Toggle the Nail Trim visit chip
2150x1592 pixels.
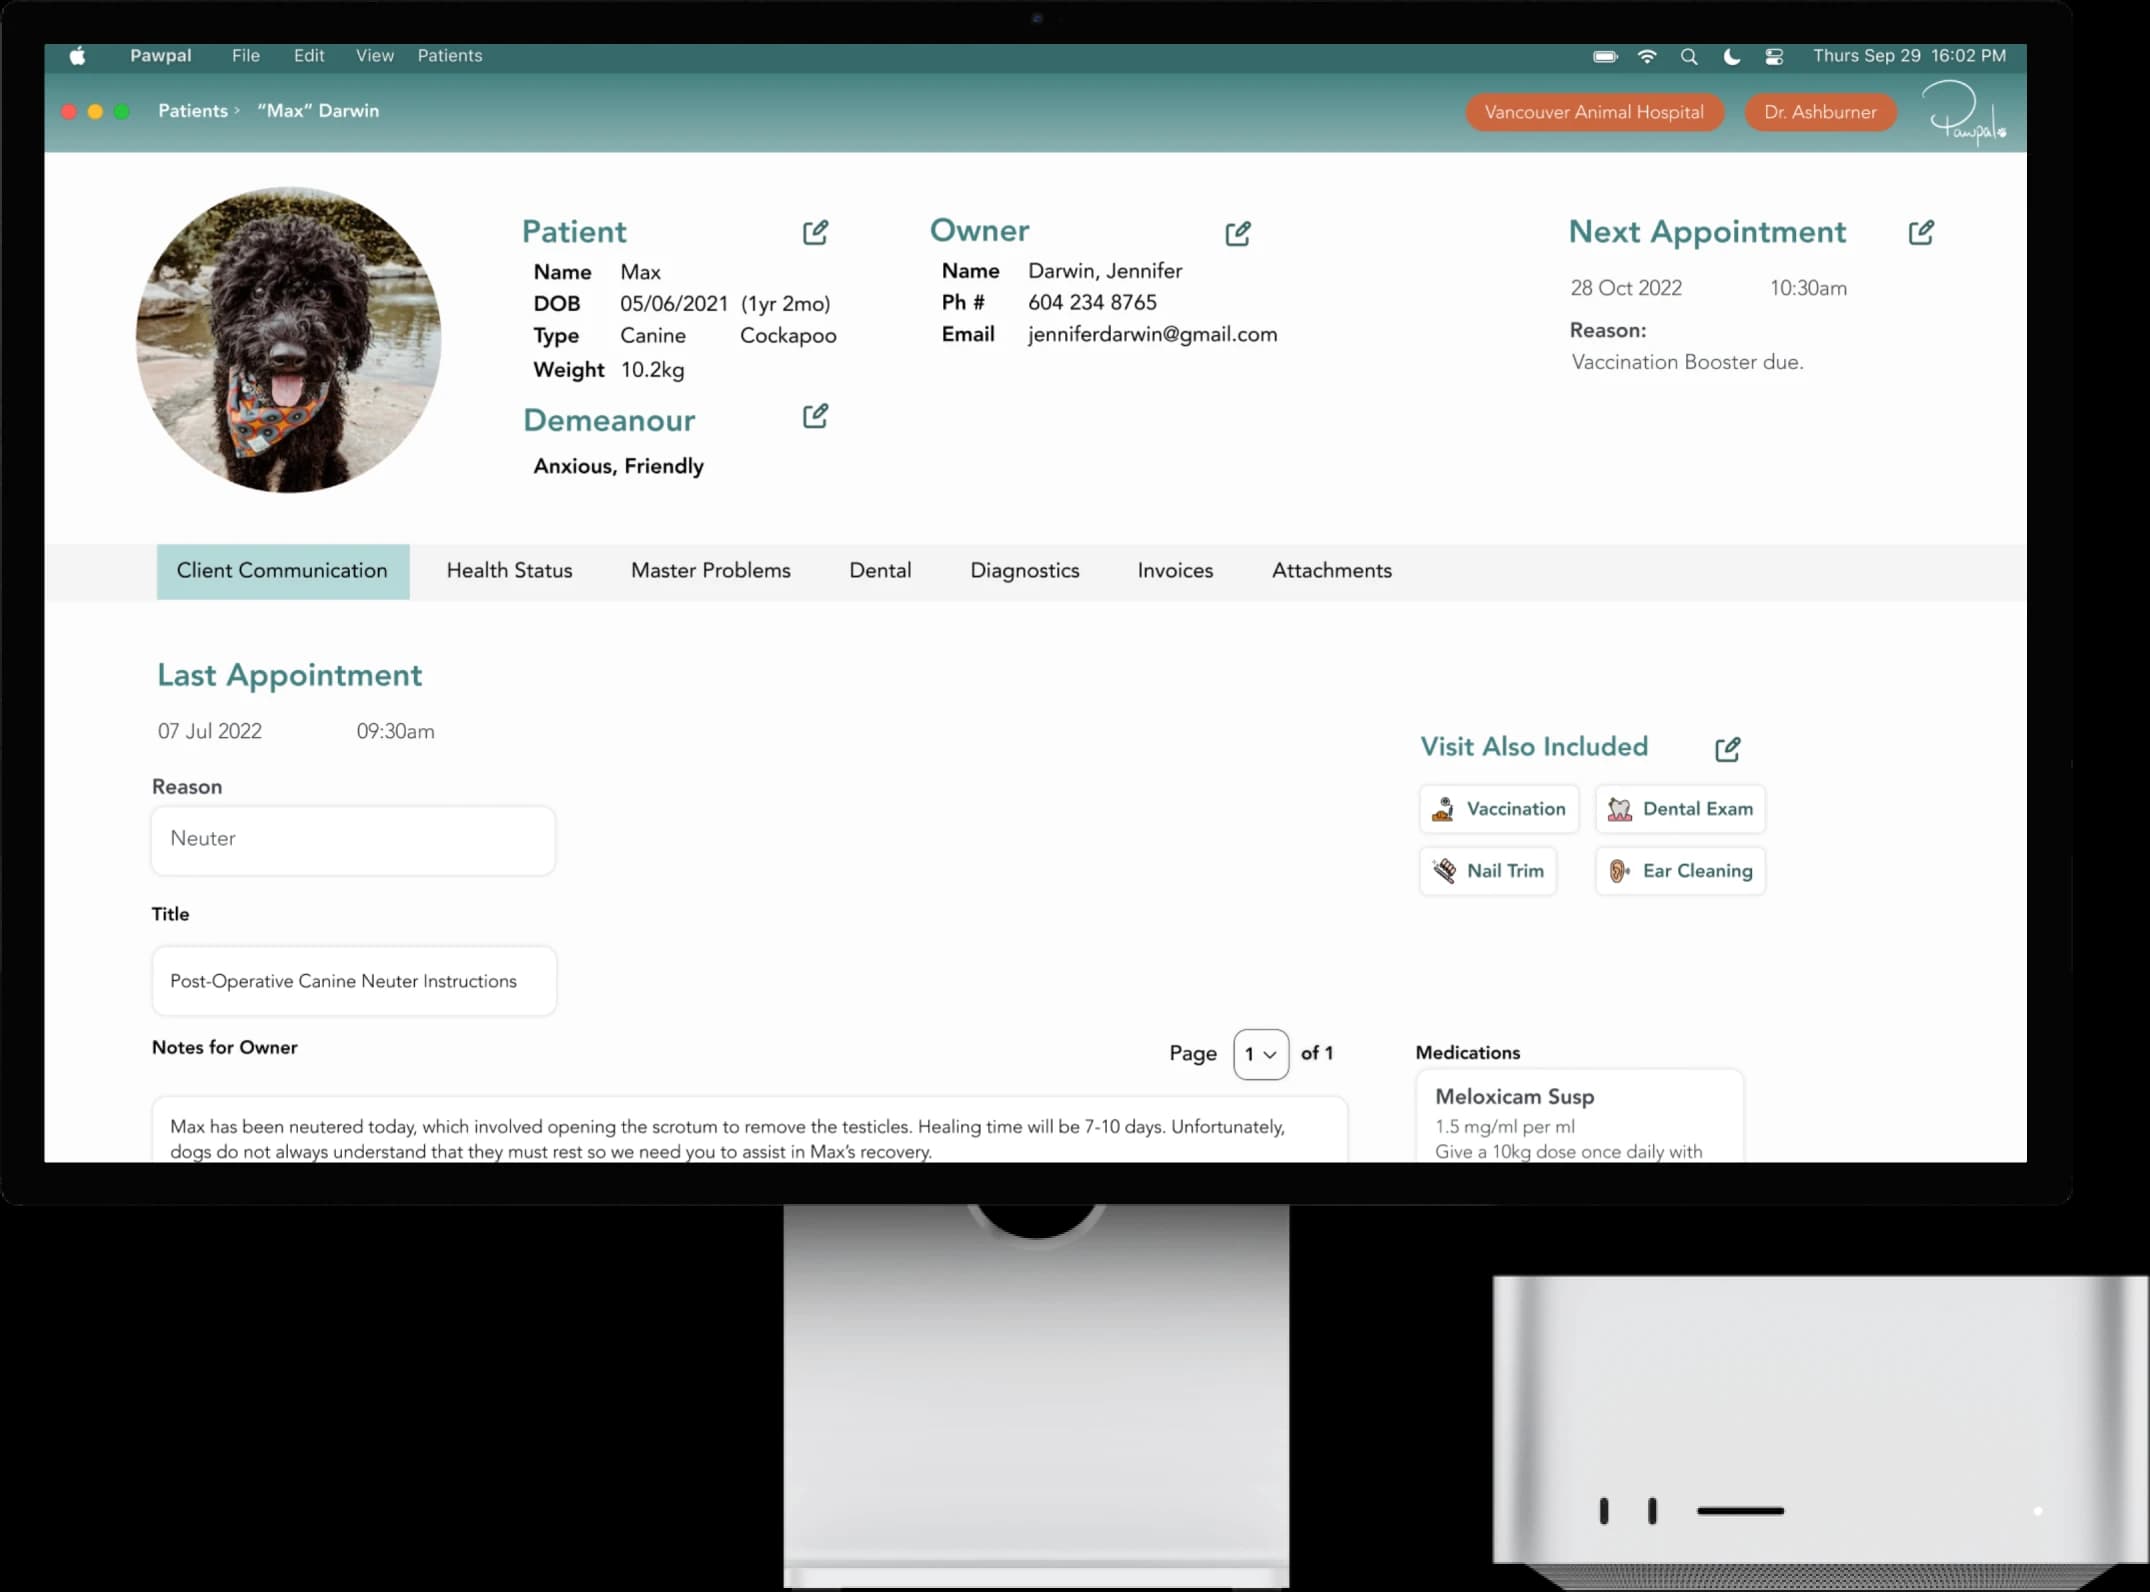pos(1488,870)
